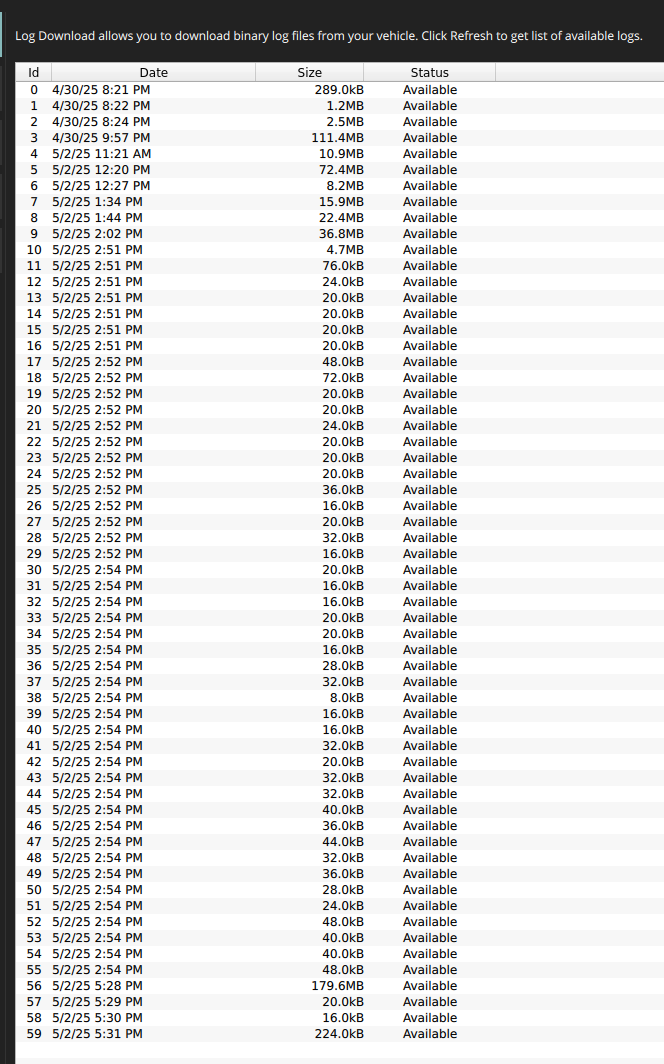Select log 9 dated 5/2/25 2:02 PM
This screenshot has width=664, height=1064.
340,234
